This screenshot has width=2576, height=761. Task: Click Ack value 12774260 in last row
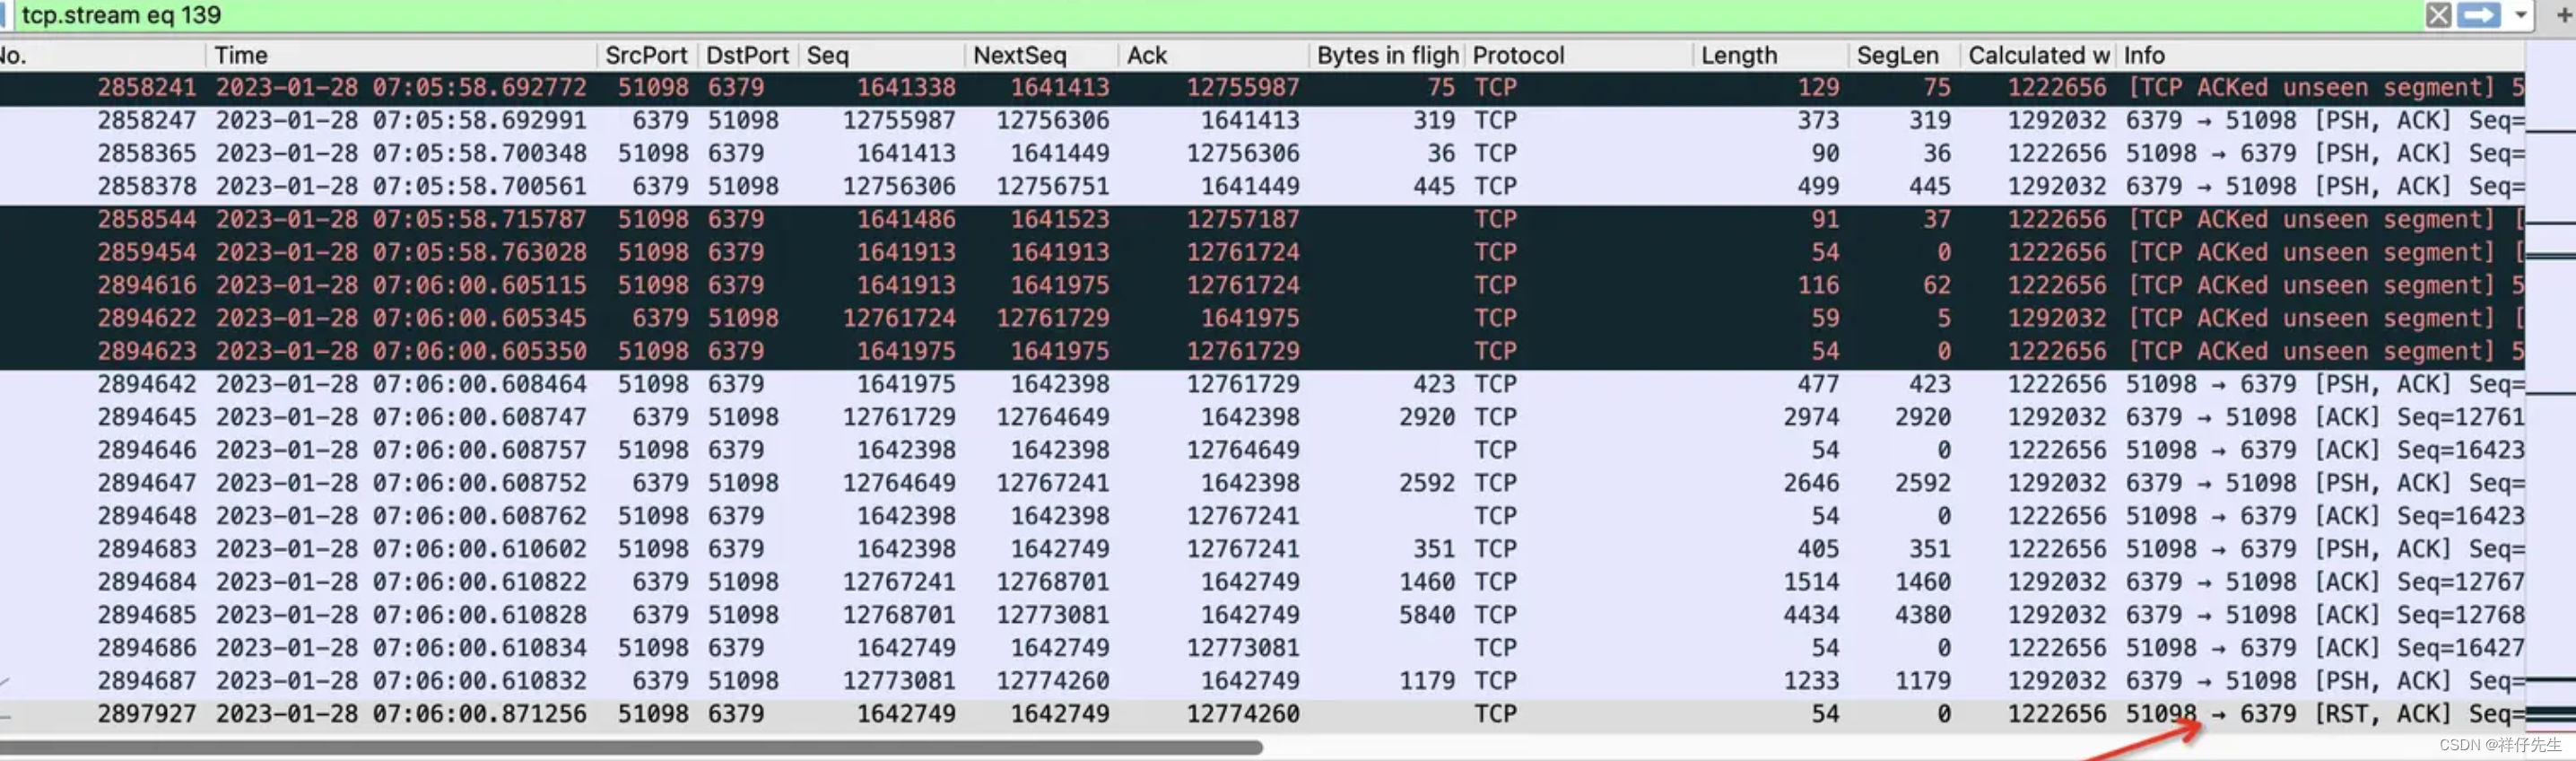pyautogui.click(x=1243, y=715)
